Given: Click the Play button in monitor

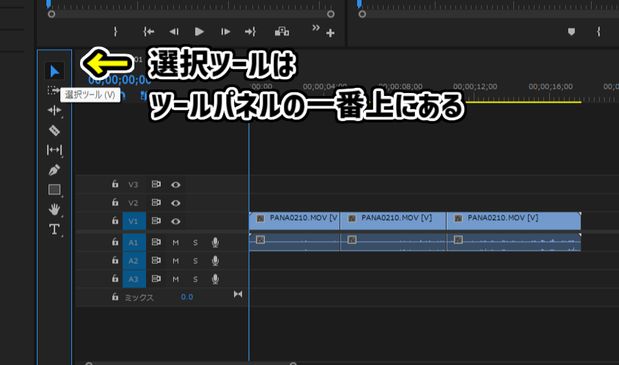Looking at the screenshot, I should pyautogui.click(x=199, y=32).
